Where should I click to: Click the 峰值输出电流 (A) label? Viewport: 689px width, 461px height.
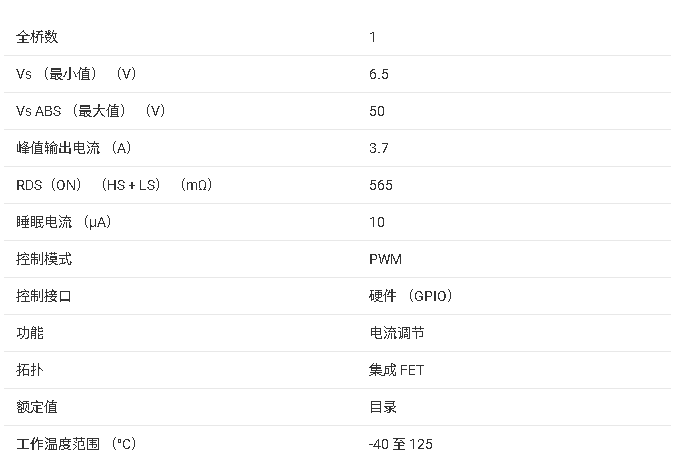coord(74,148)
